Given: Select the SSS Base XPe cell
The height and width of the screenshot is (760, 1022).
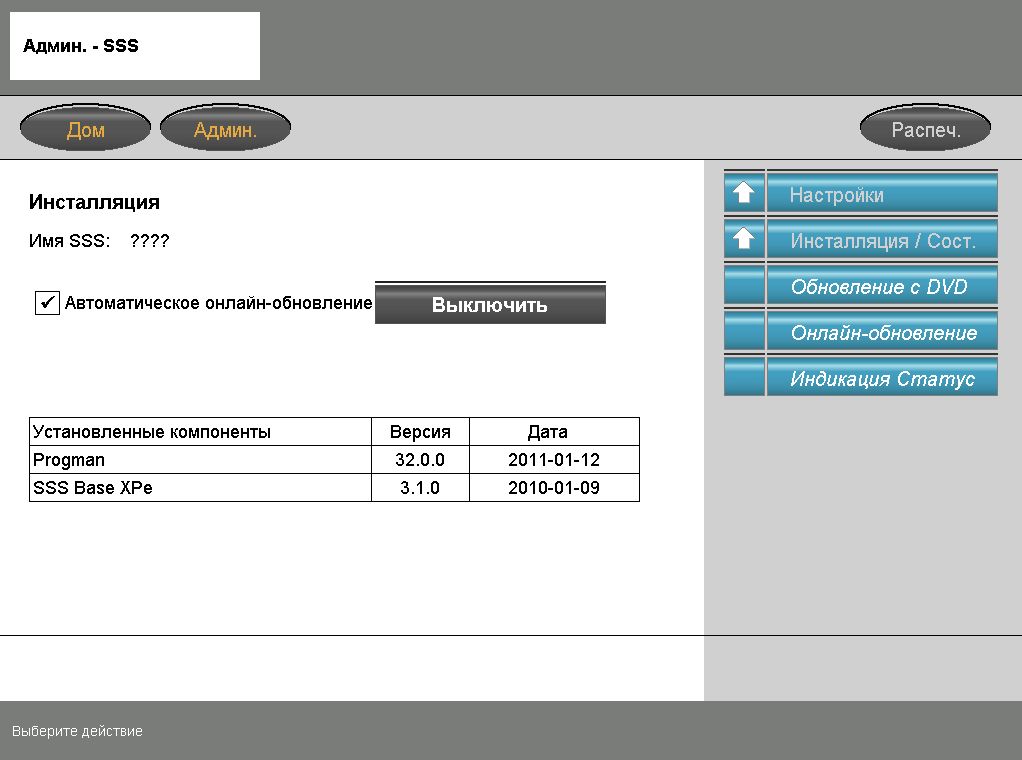Looking at the screenshot, I should (x=200, y=488).
